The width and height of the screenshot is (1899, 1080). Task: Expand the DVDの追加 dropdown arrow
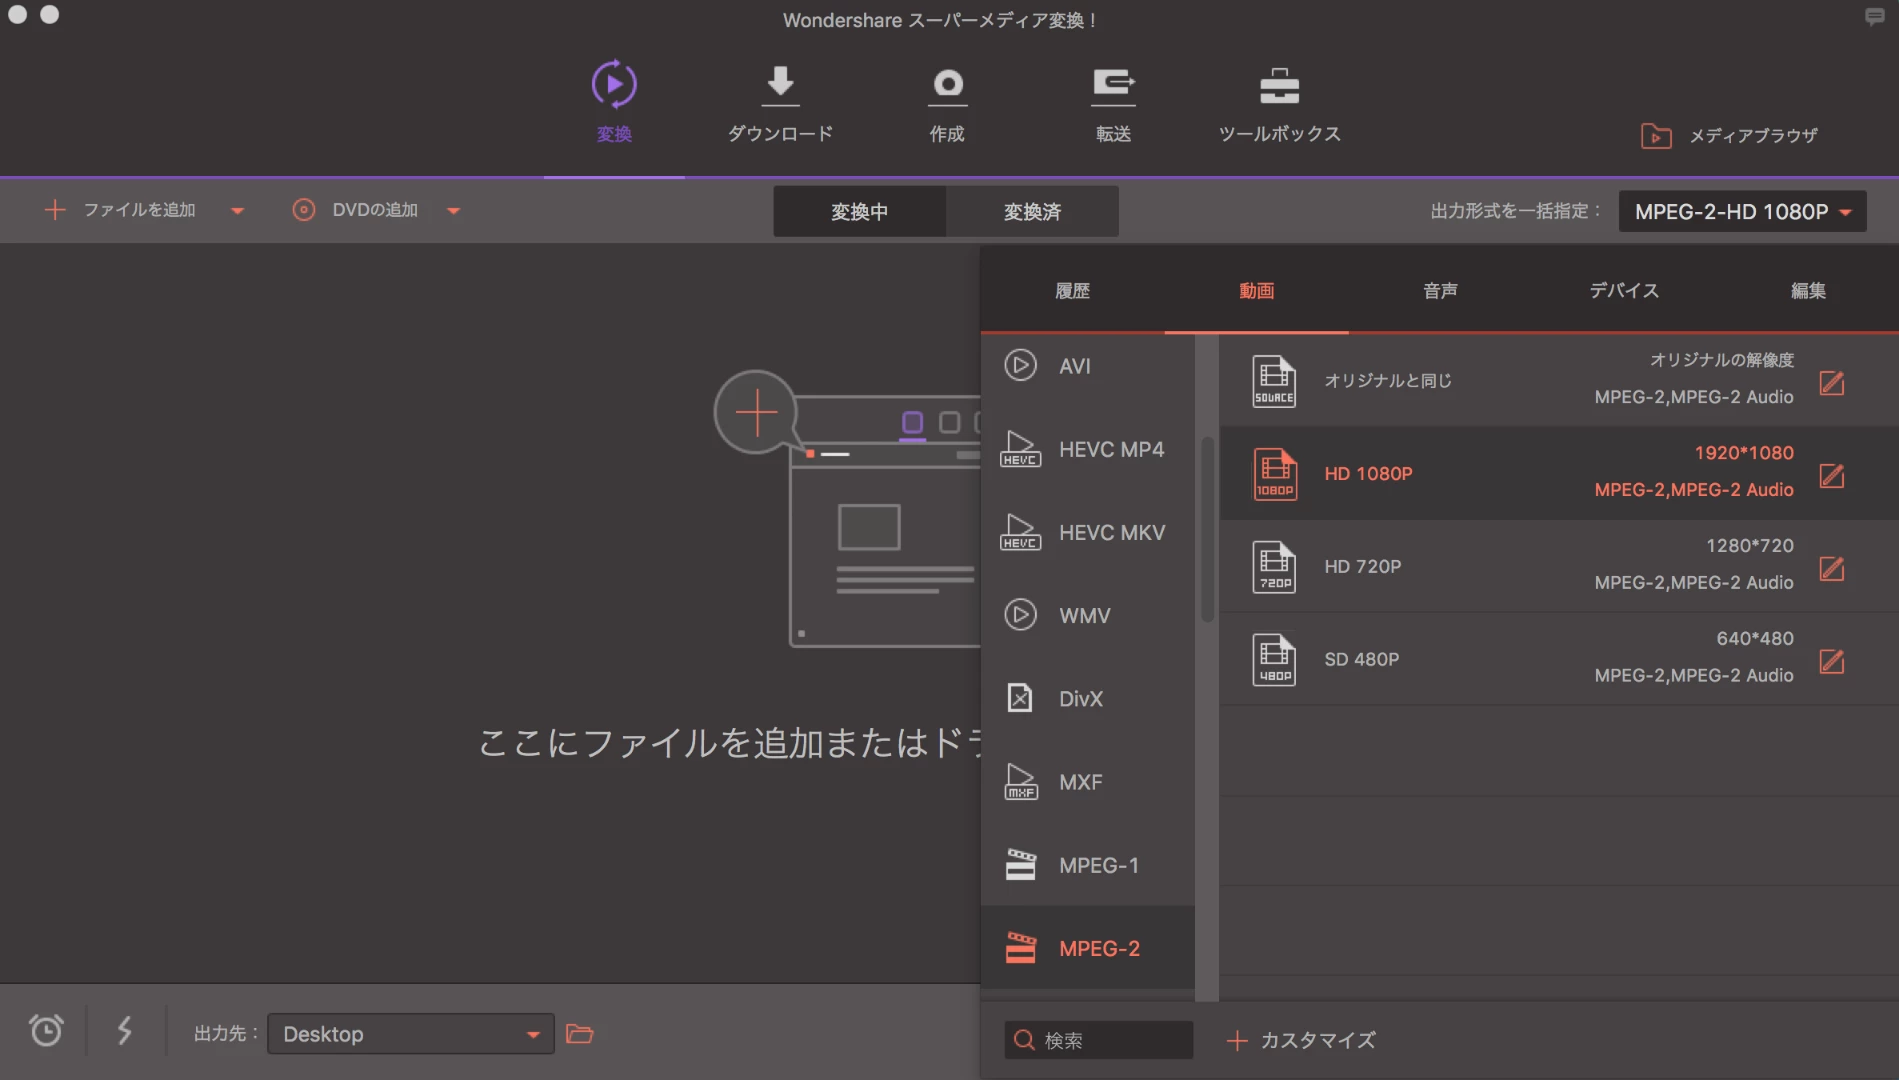453,211
